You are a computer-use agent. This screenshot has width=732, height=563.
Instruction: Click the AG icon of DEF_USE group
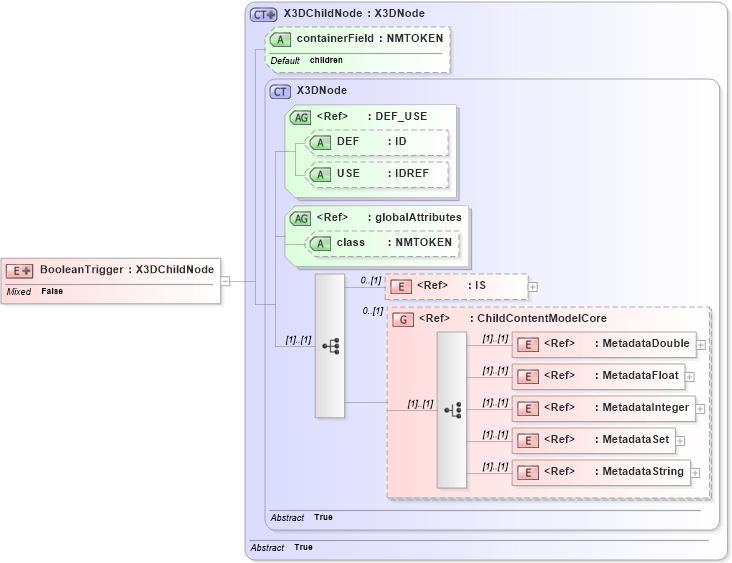300,118
